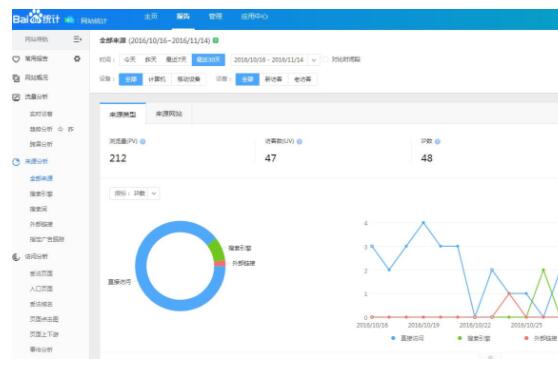The height and width of the screenshot is (369, 558).
Task: Open 报告 in top navigation
Action: point(183,16)
